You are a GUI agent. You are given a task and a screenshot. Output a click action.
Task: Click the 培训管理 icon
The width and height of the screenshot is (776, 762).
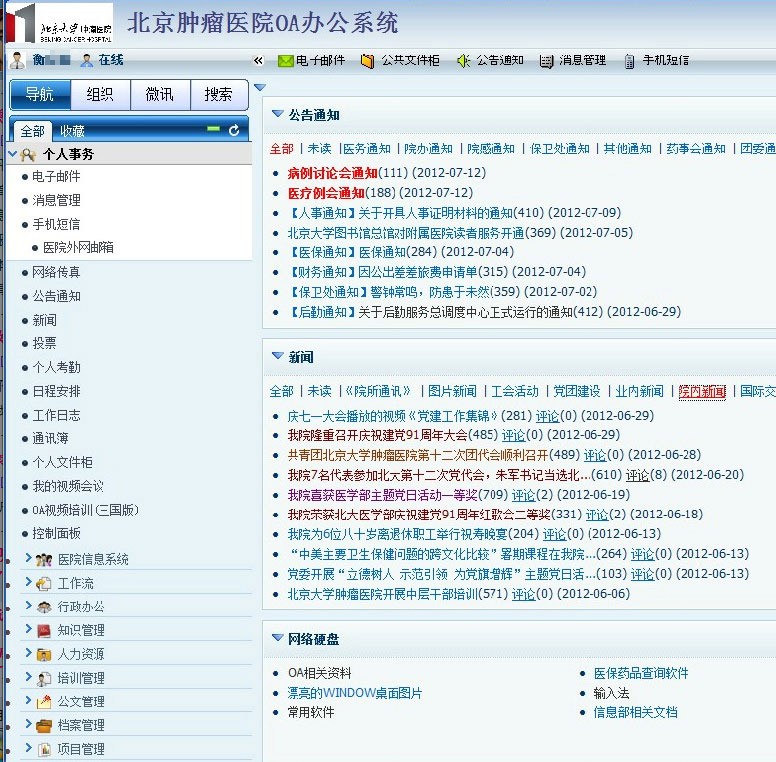(x=44, y=678)
